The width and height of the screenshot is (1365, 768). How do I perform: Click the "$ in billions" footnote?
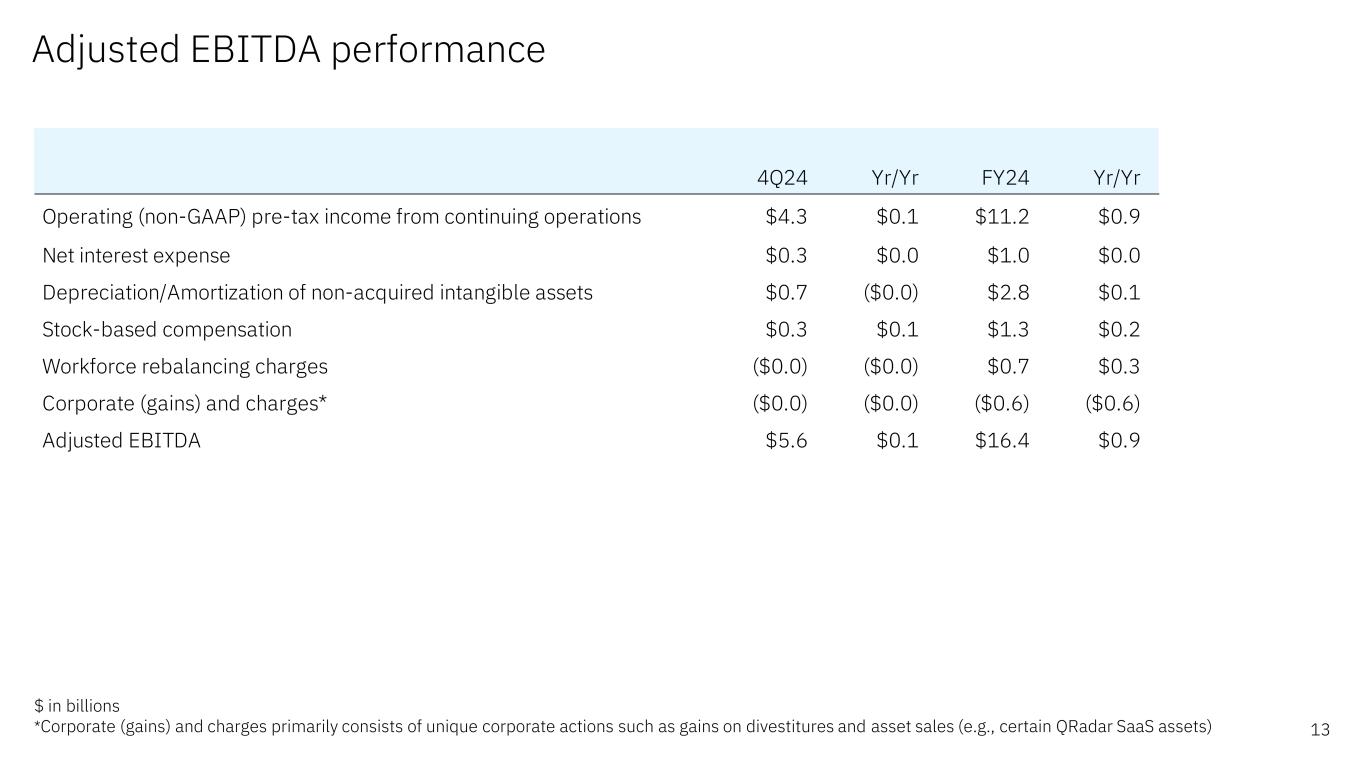click(76, 706)
